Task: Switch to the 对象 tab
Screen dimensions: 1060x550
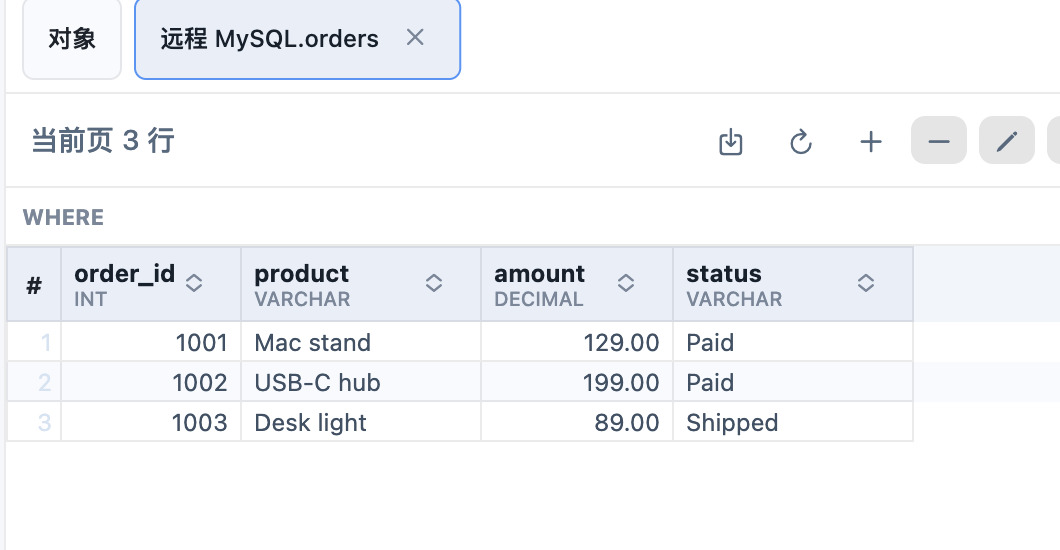Action: [72, 39]
